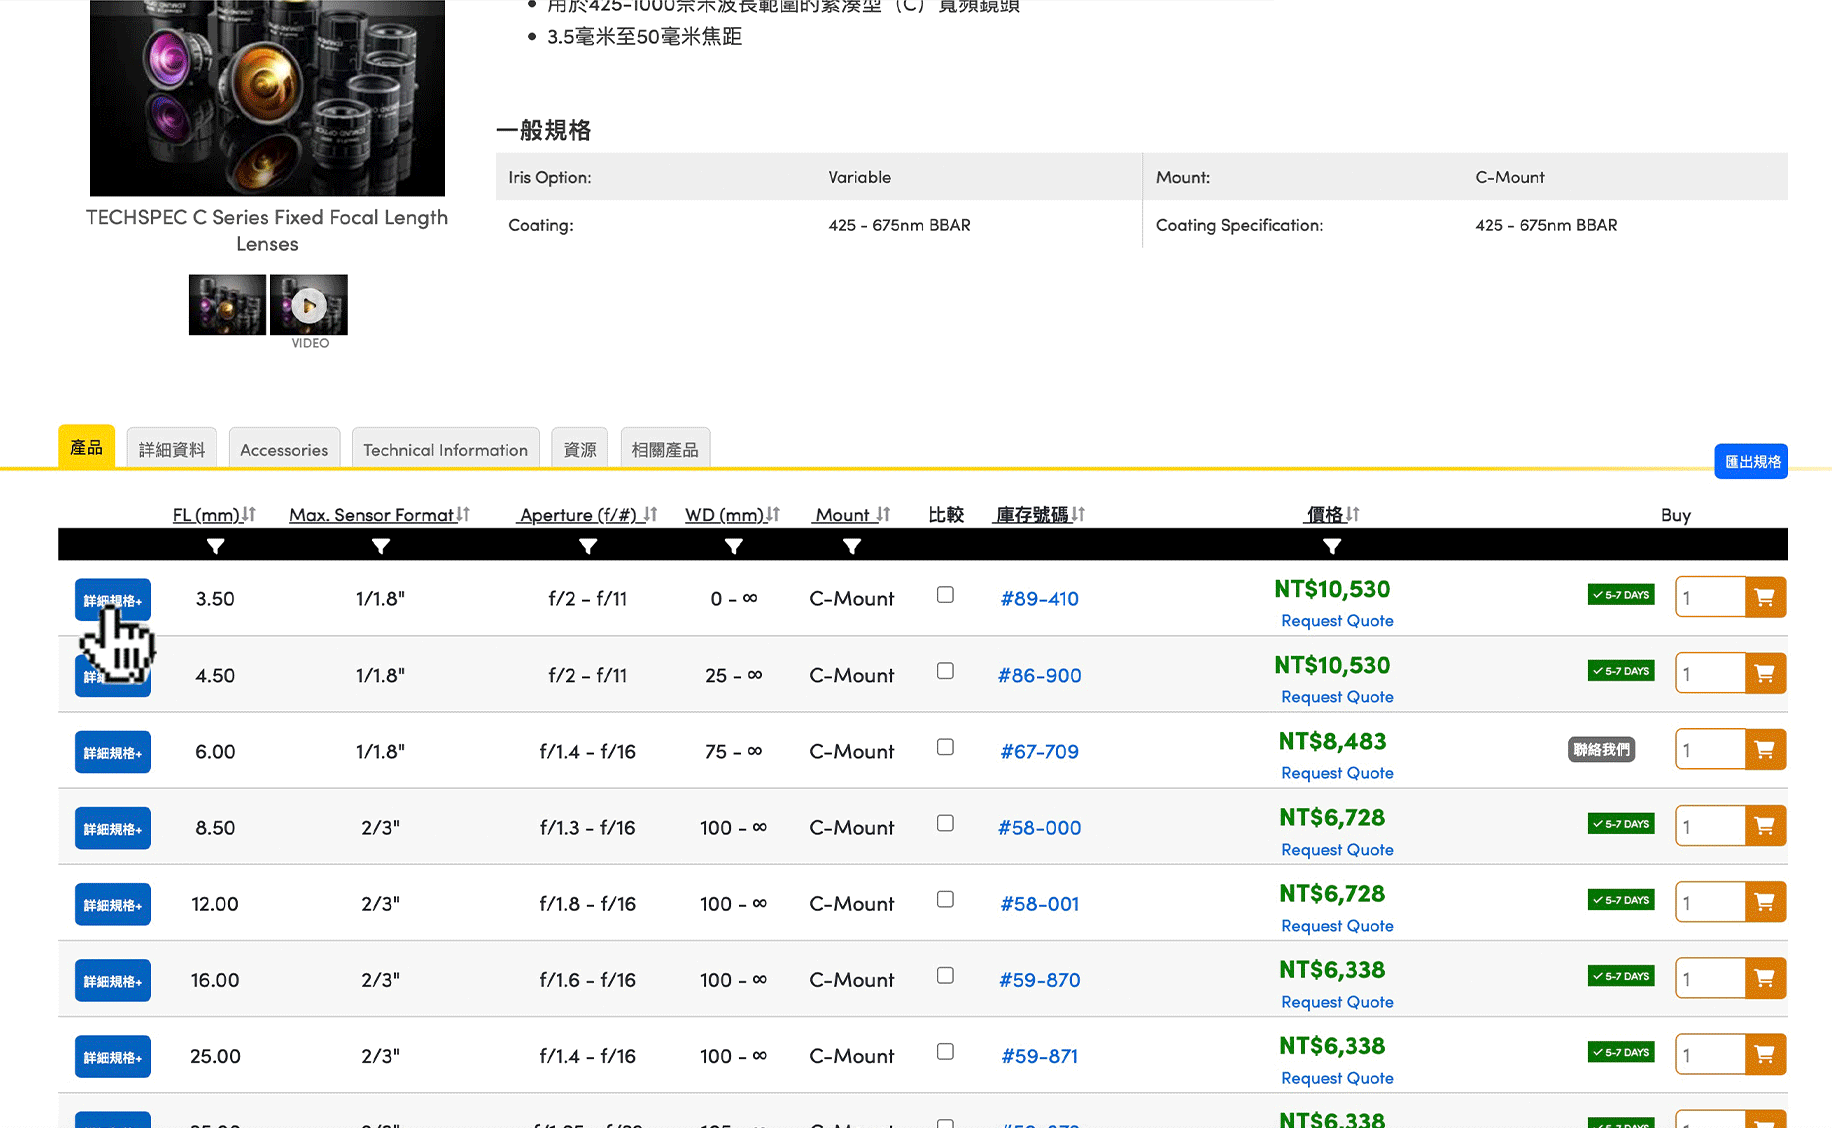Select compare checkbox for #59-870
Screen dimensions: 1832x1128
coord(945,975)
